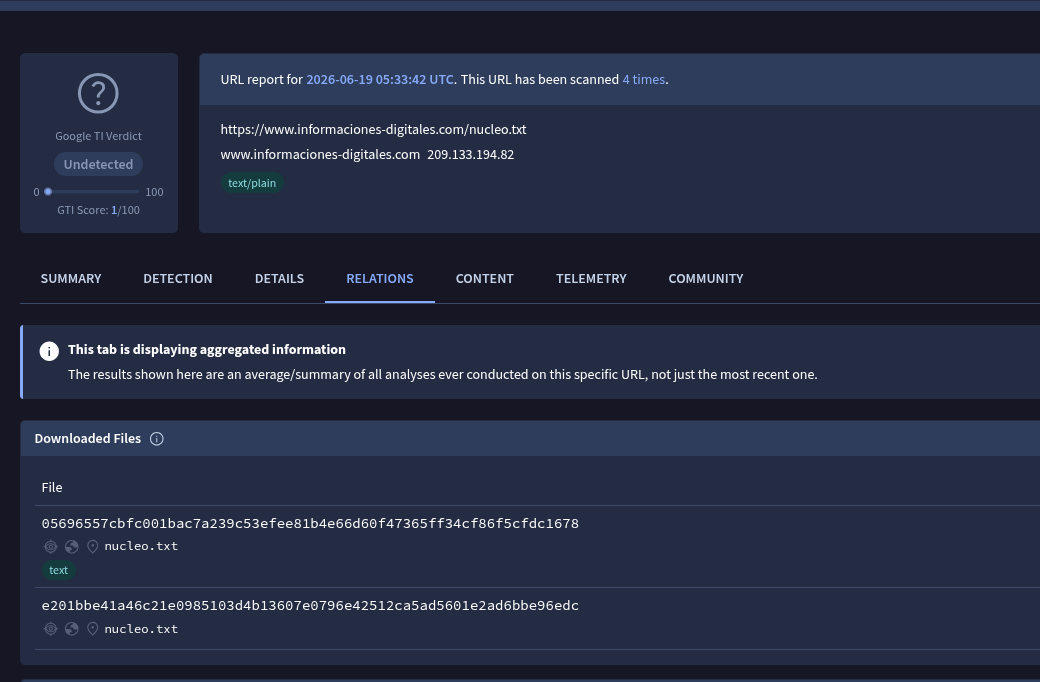The height and width of the screenshot is (682, 1040).
Task: Open the Community tab
Action: pos(706,279)
